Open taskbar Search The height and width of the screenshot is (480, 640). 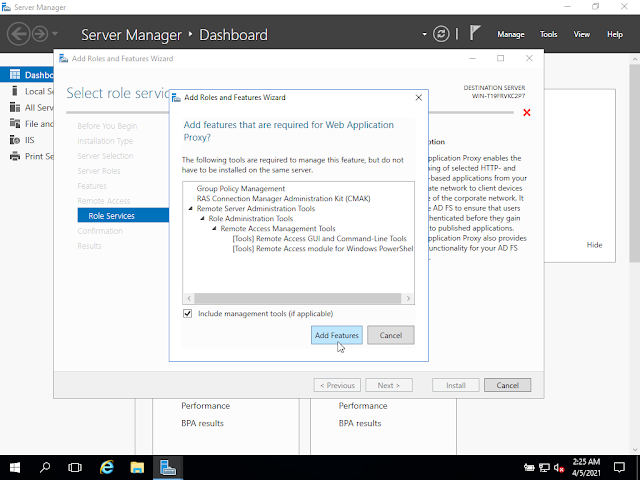point(45,467)
